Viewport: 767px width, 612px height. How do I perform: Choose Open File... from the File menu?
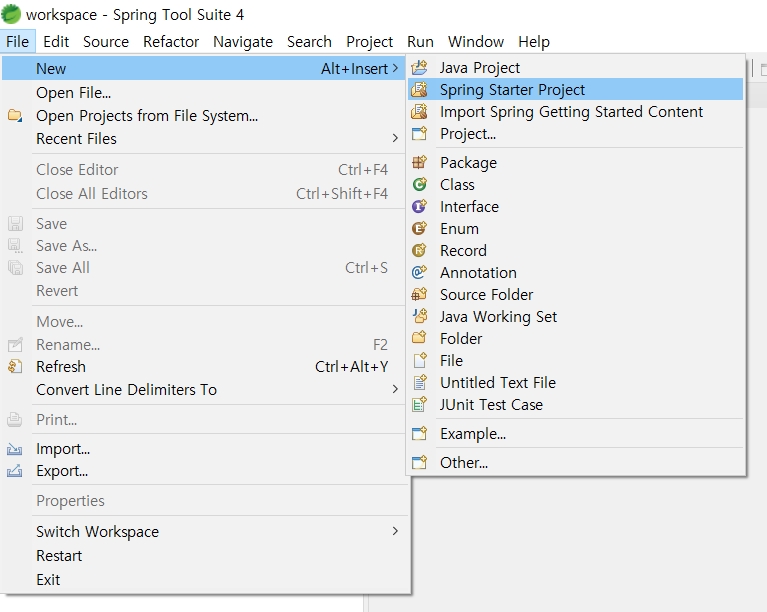(x=204, y=92)
